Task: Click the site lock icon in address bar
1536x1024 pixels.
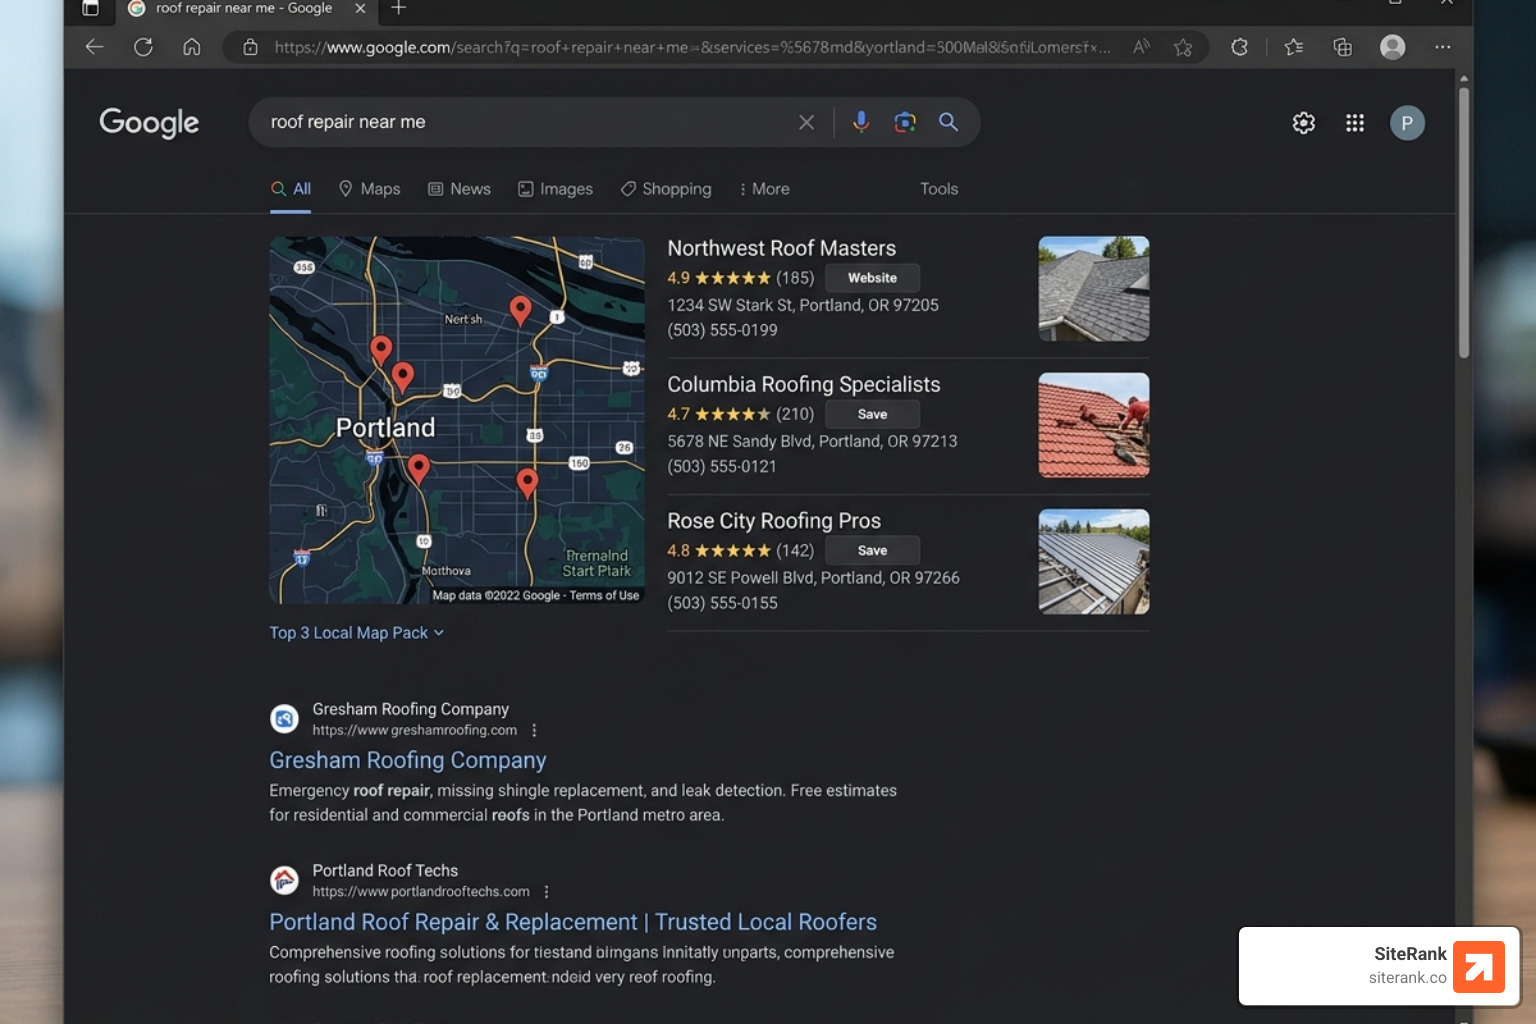Action: click(251, 47)
